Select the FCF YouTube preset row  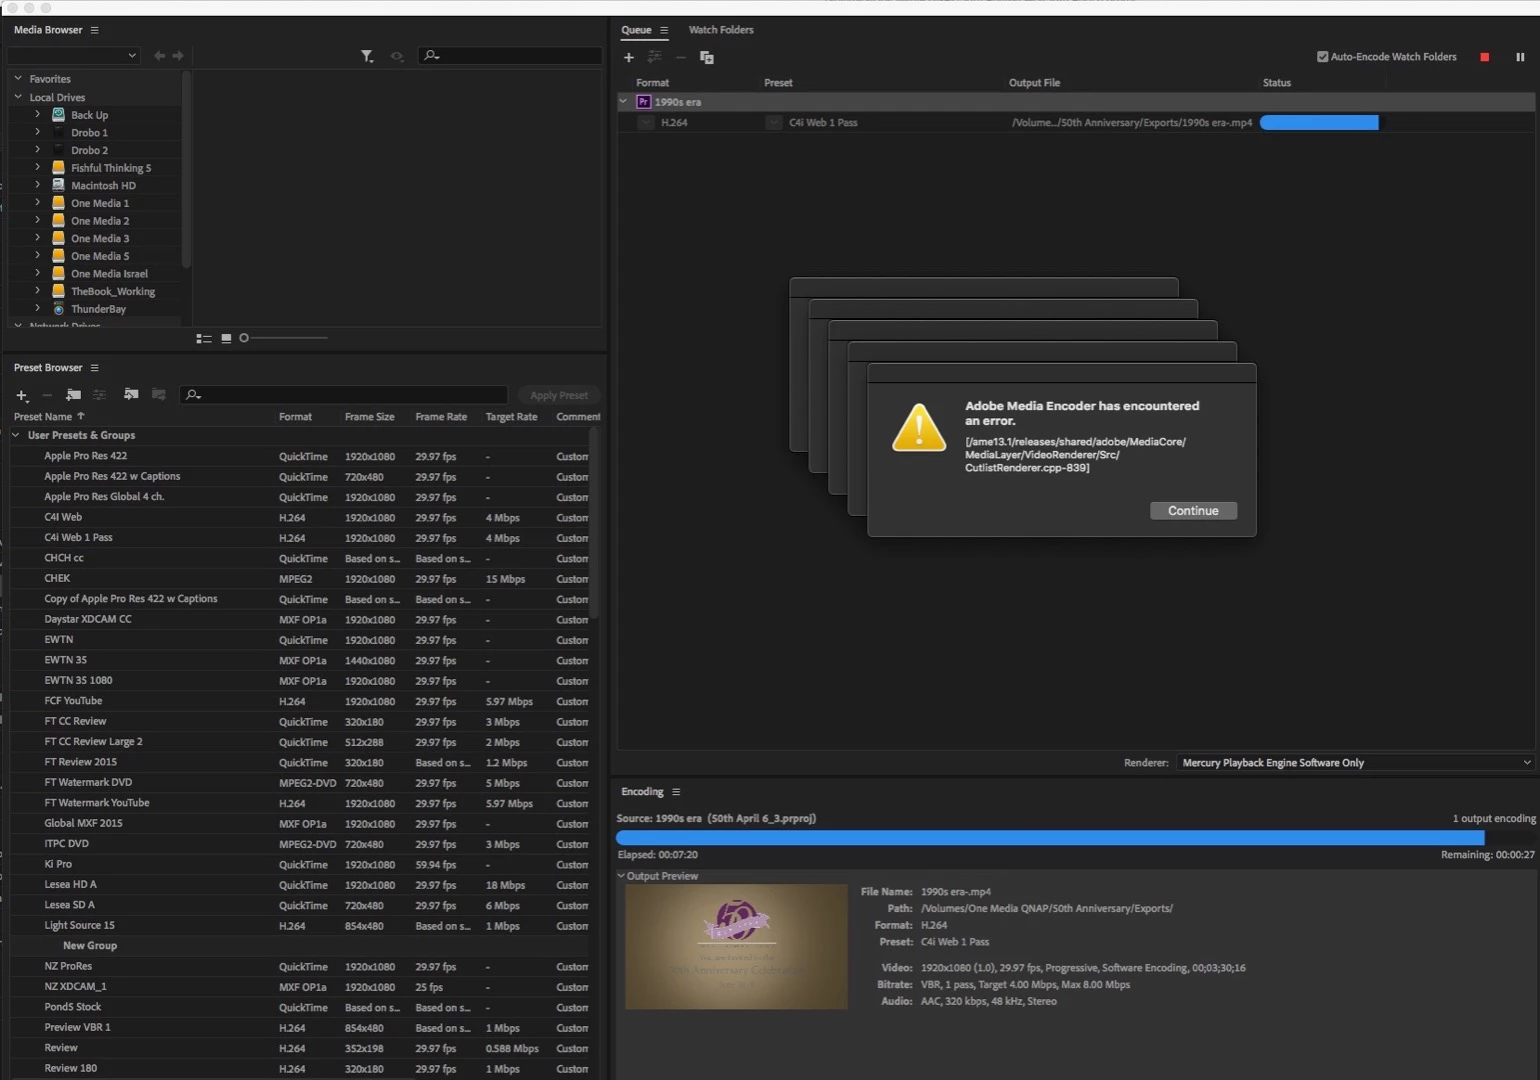pyautogui.click(x=300, y=701)
